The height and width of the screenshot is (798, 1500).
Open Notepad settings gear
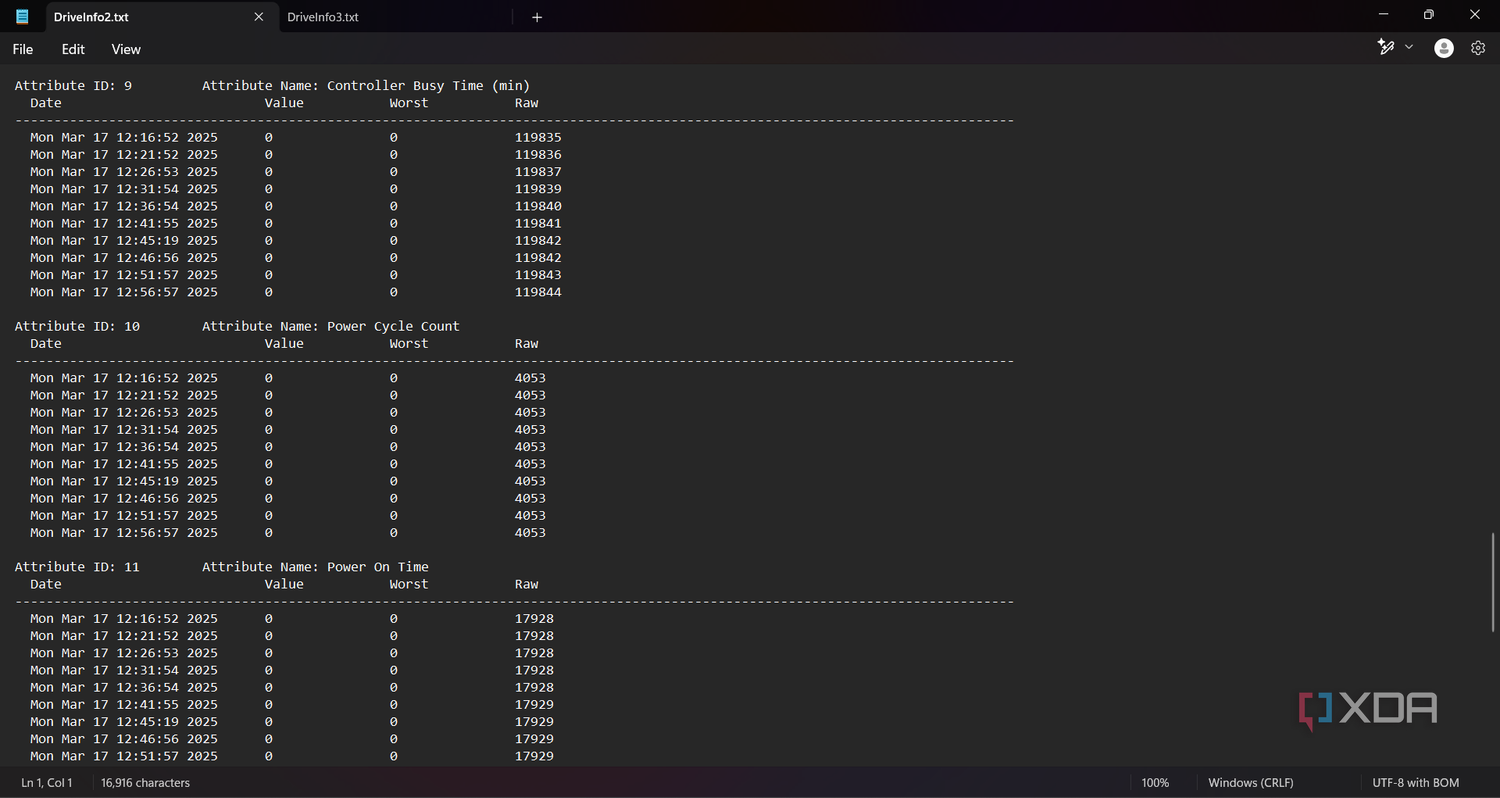1478,48
